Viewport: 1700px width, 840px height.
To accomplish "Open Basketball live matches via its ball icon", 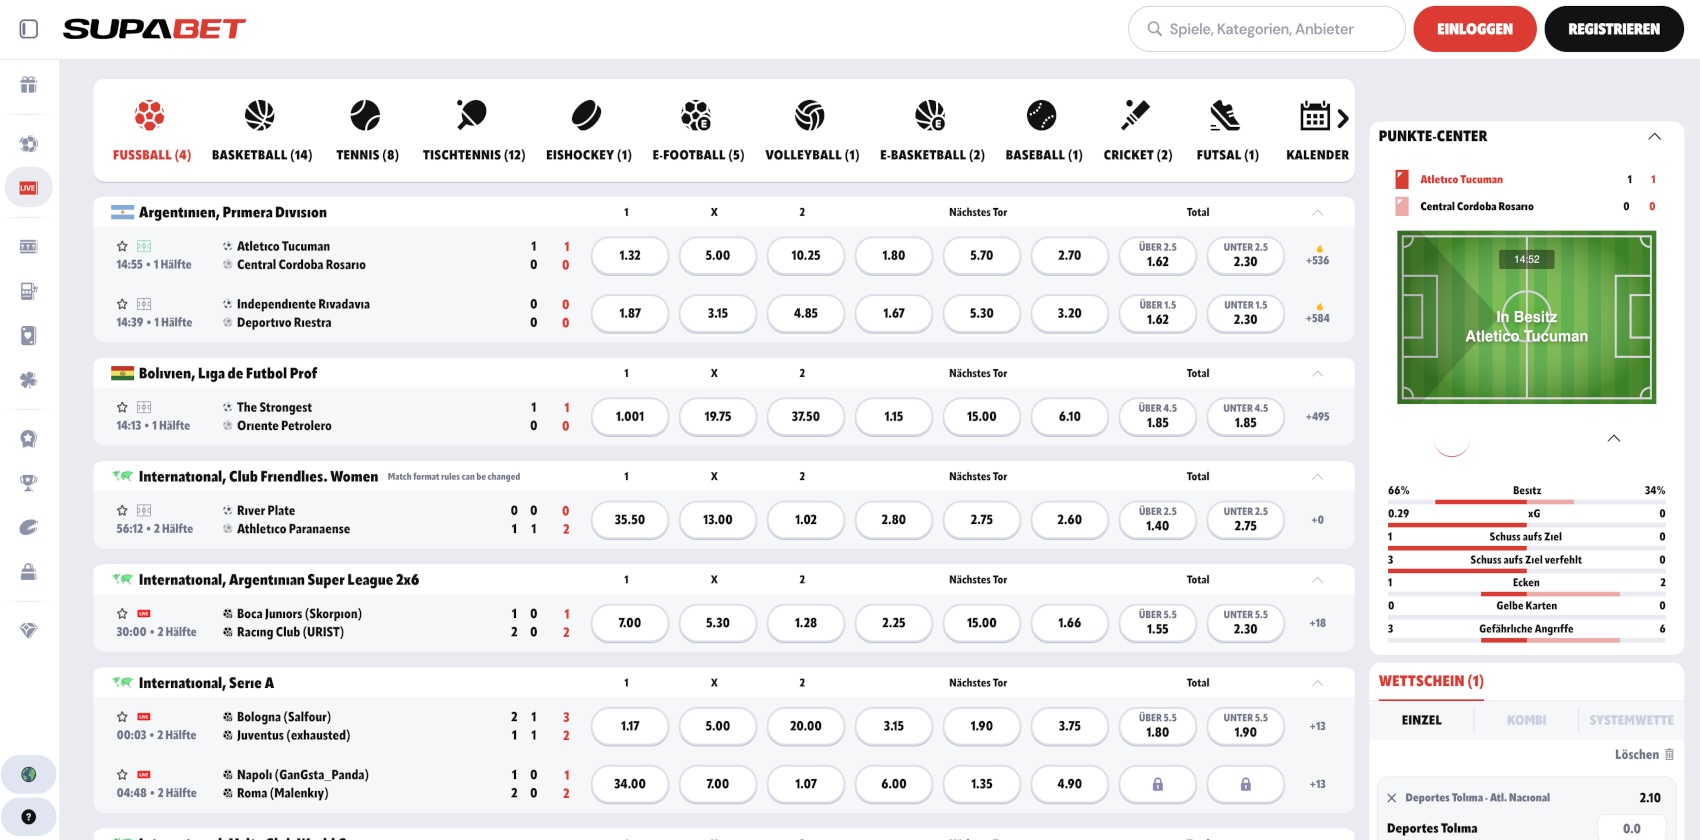I will click(261, 113).
